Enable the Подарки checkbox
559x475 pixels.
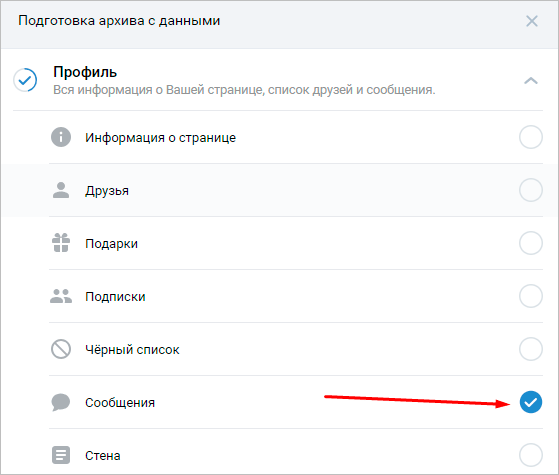pos(531,243)
